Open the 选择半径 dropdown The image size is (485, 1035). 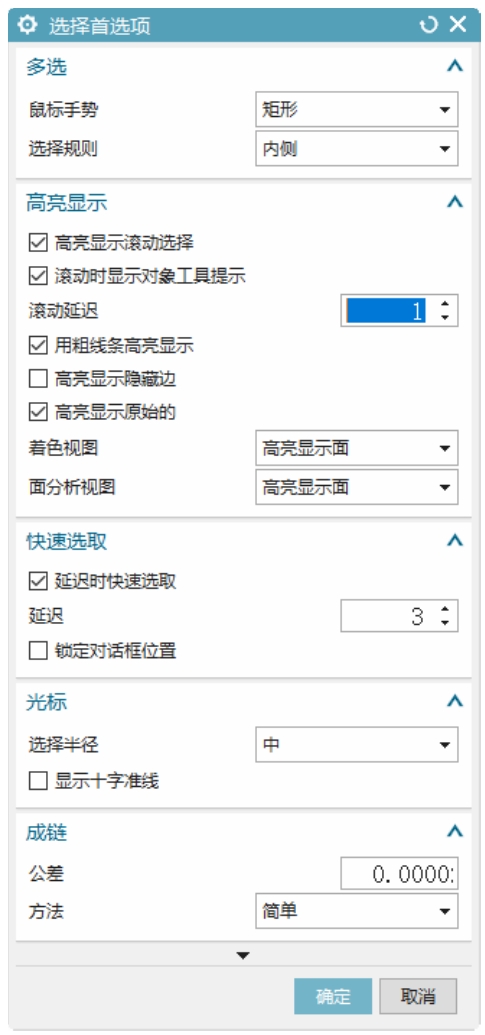pyautogui.click(x=356, y=745)
